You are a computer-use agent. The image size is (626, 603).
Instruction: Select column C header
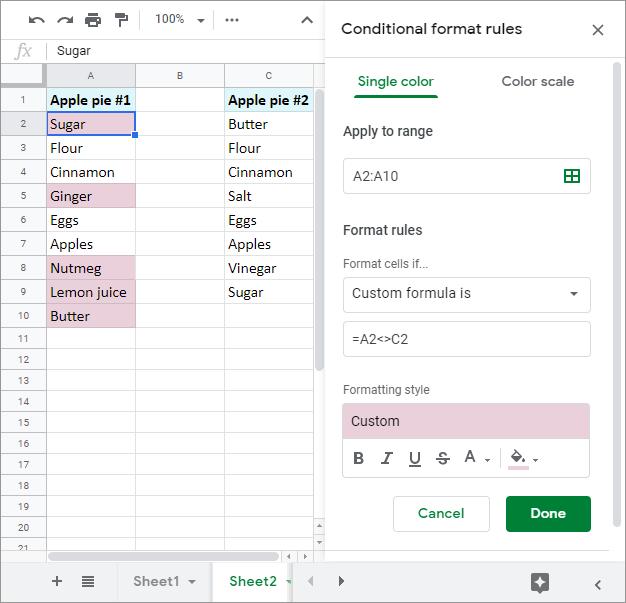269,75
